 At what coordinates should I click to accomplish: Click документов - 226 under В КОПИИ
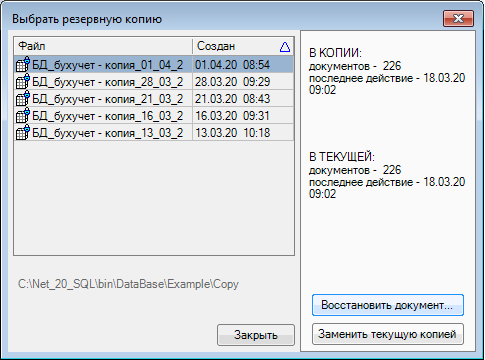[355, 66]
